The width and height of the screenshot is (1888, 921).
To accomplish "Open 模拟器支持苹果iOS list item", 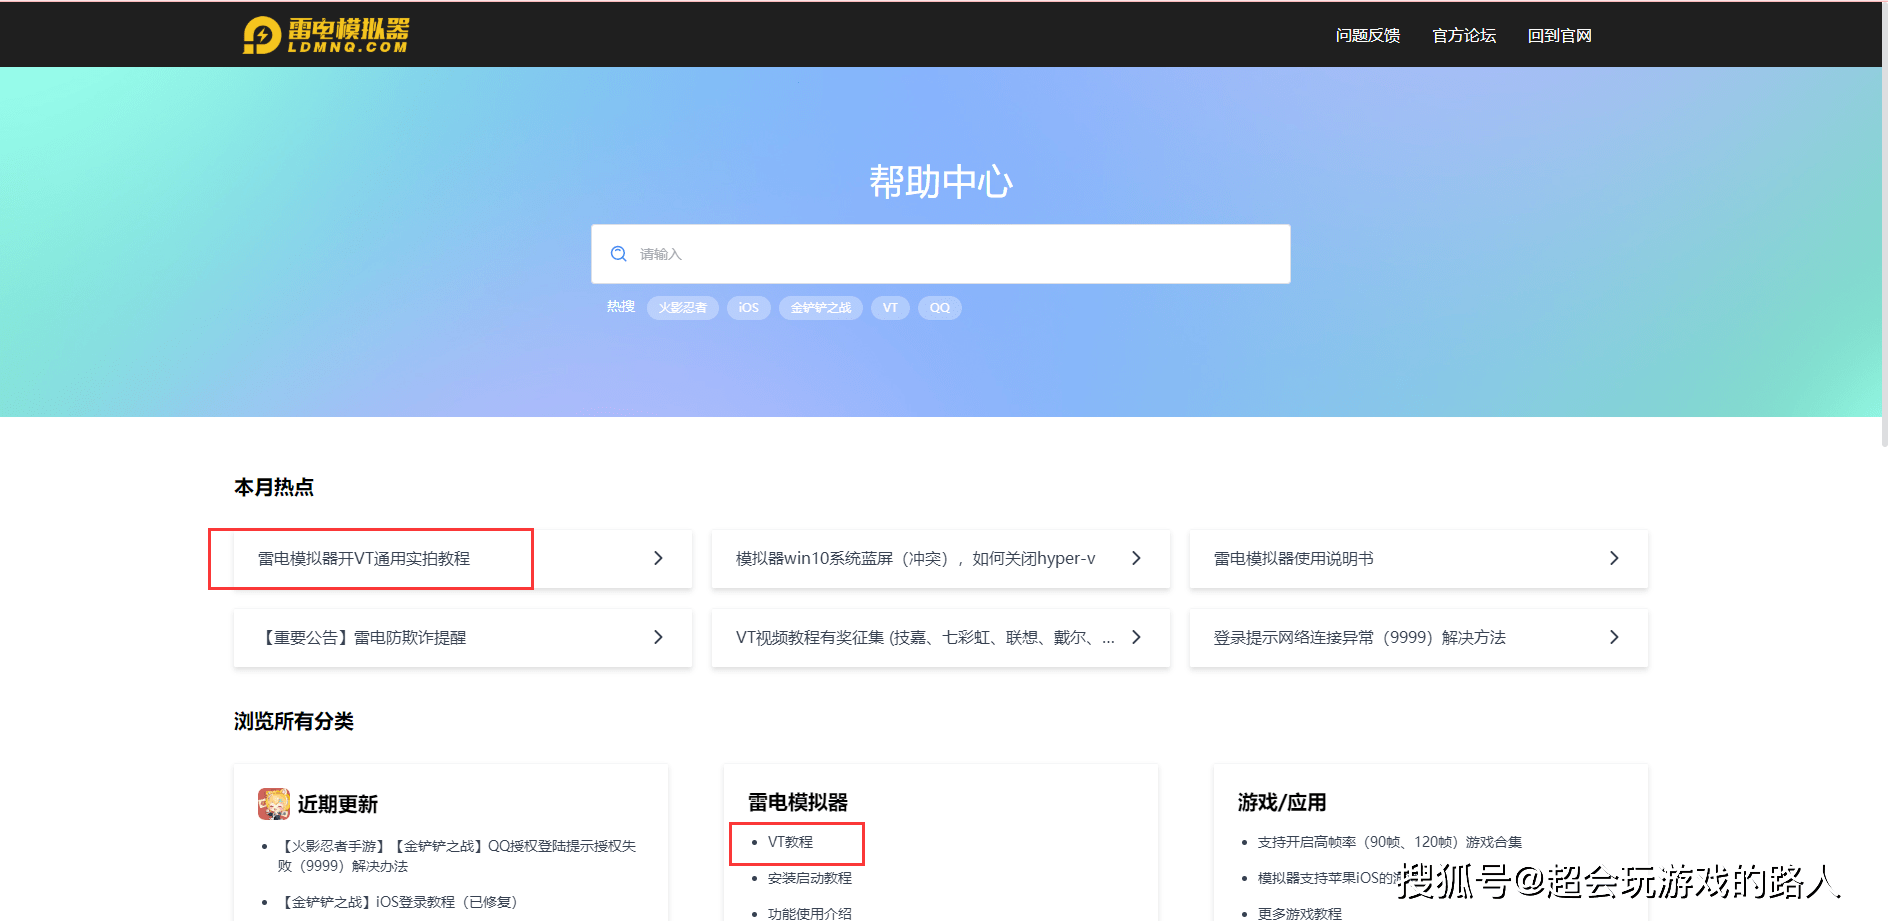I will (1328, 878).
